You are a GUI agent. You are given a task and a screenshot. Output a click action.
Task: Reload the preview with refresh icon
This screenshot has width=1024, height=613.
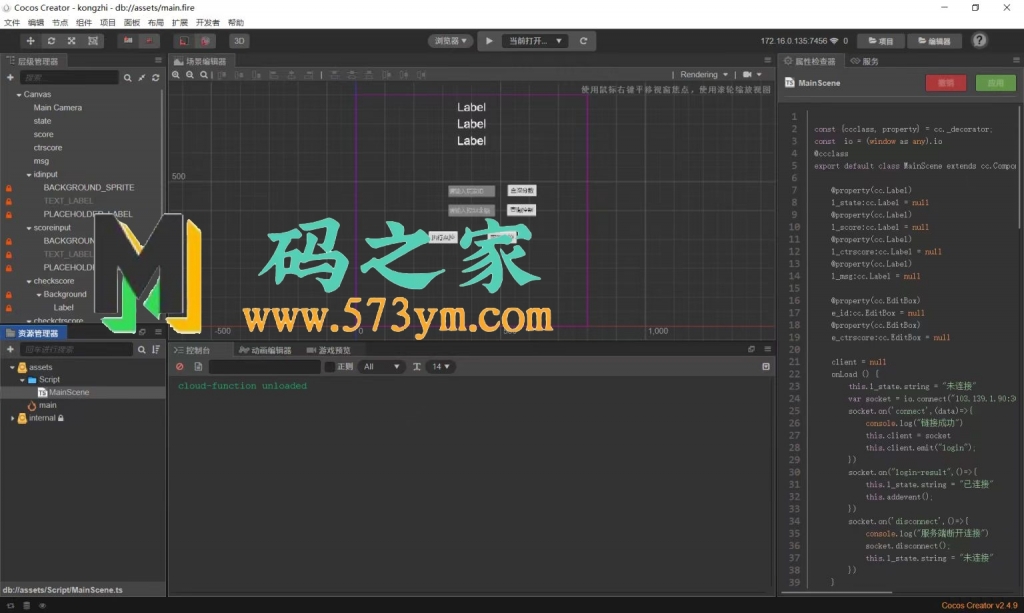[583, 40]
